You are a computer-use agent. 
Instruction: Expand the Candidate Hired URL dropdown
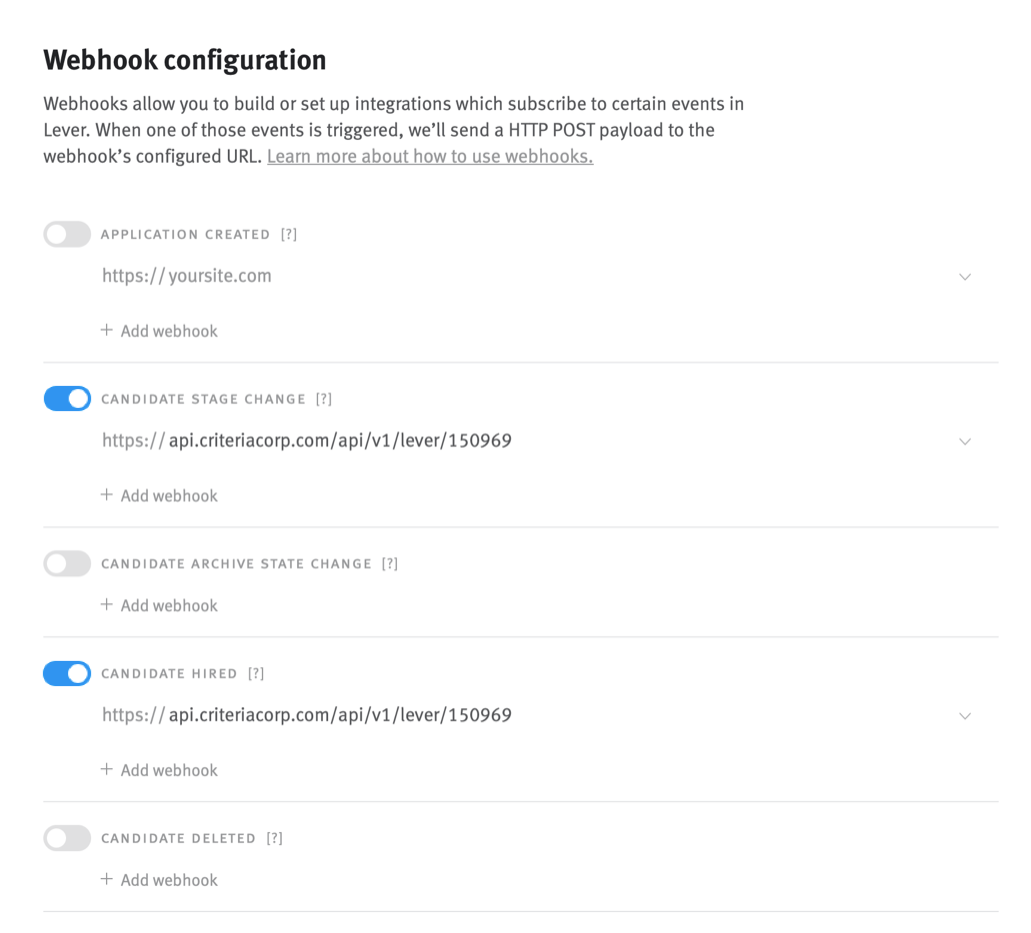click(x=965, y=716)
